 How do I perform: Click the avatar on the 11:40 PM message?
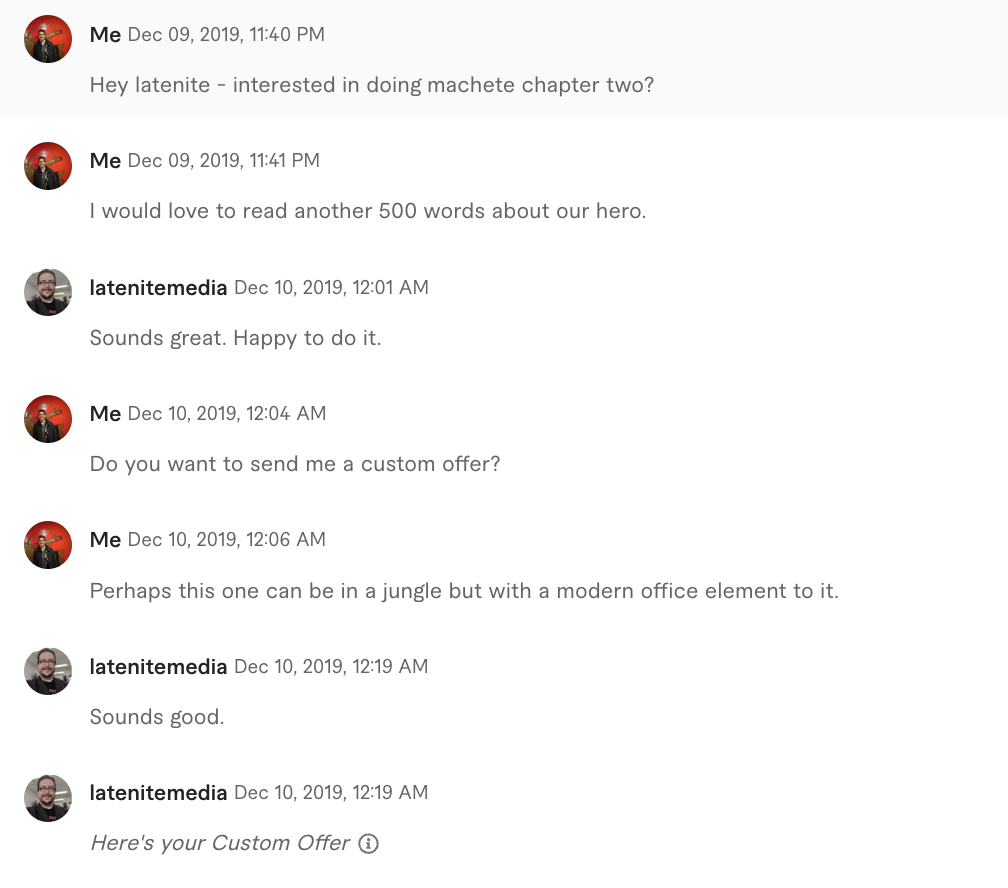point(48,39)
